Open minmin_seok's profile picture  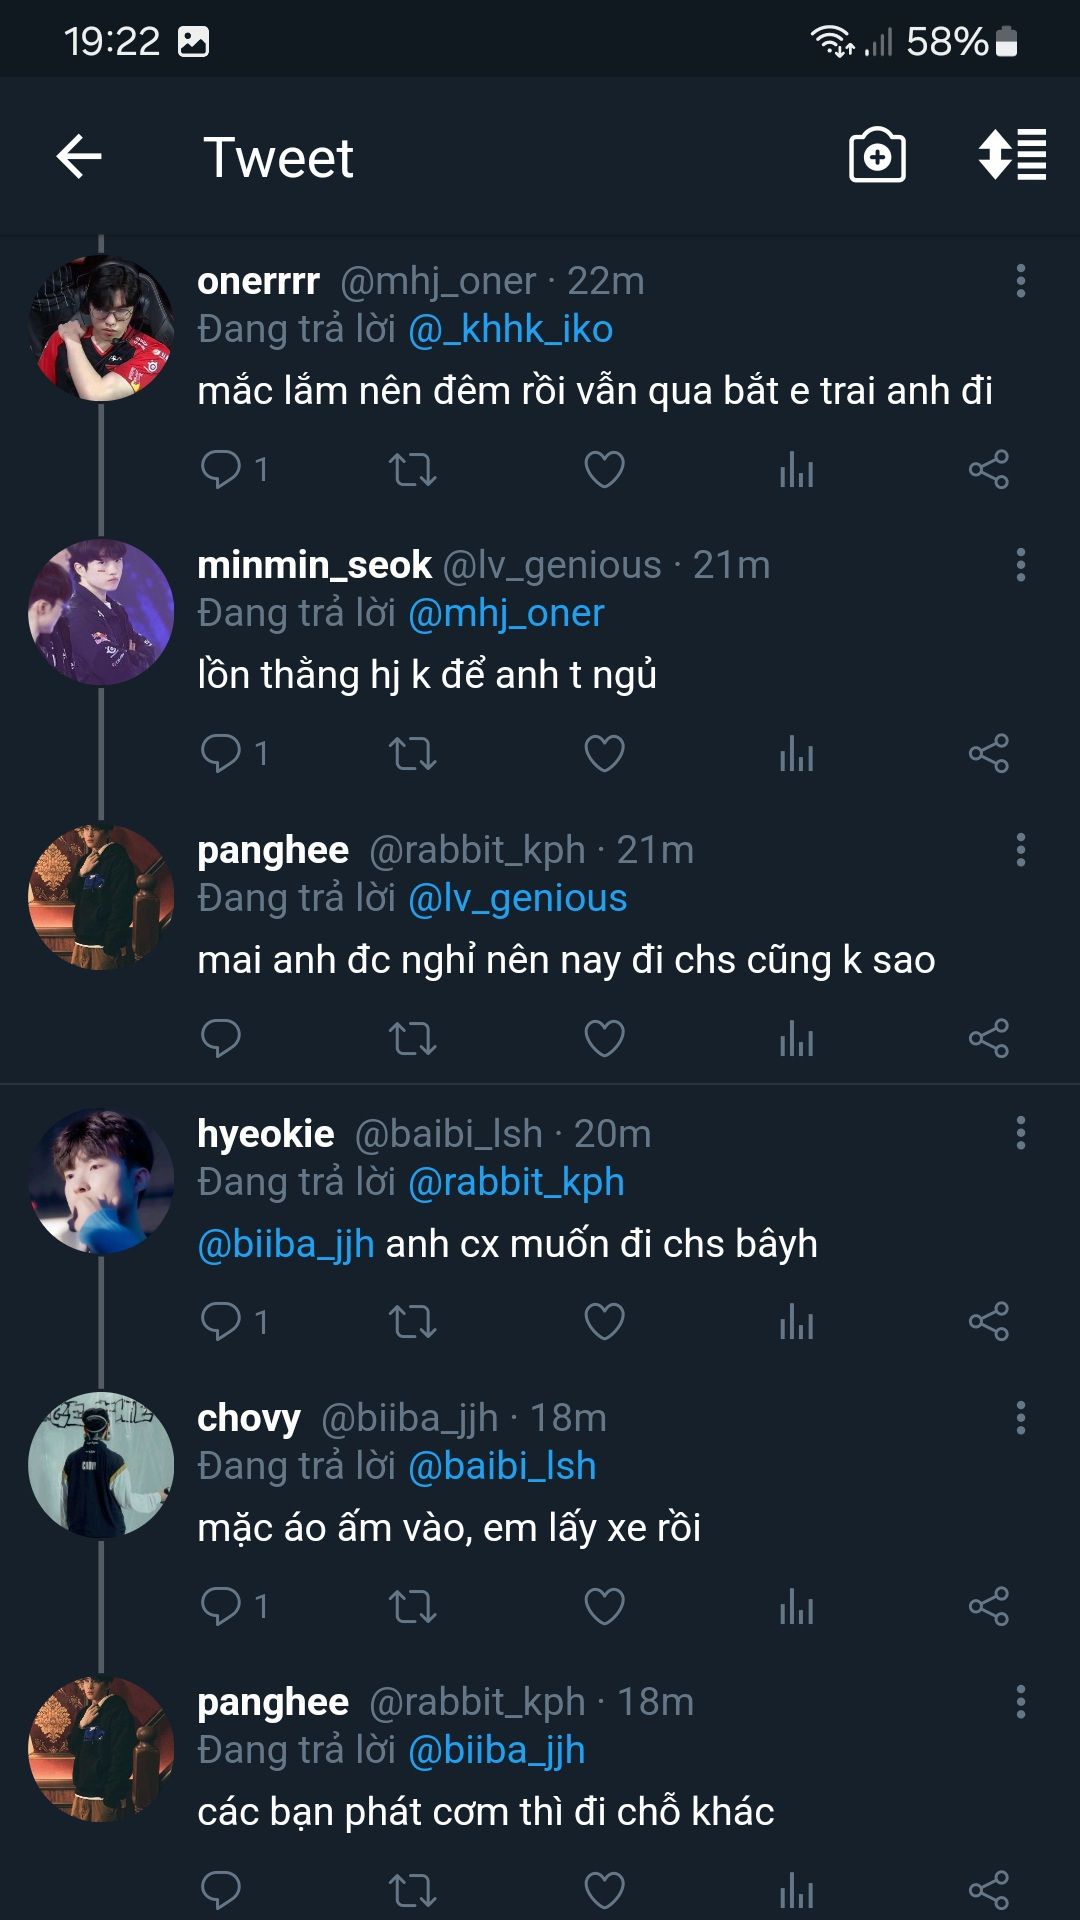101,612
